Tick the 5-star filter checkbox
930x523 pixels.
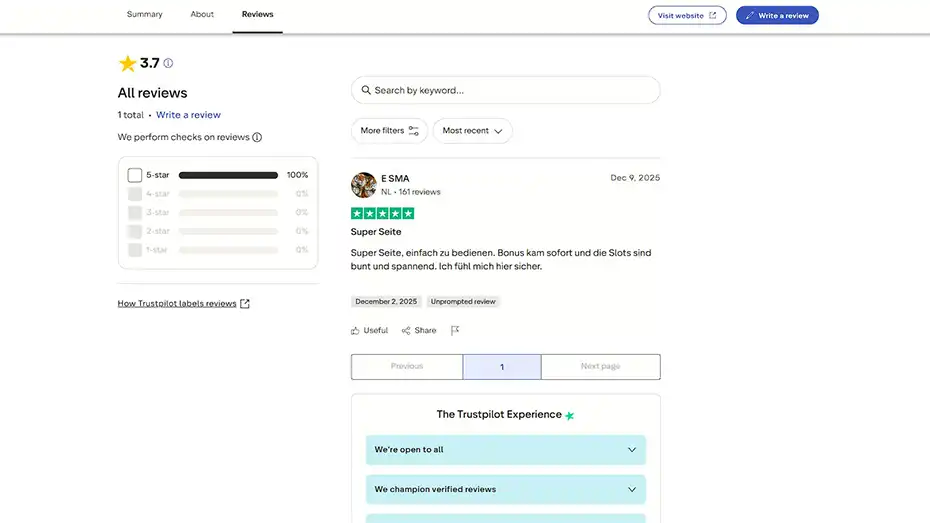coord(135,175)
